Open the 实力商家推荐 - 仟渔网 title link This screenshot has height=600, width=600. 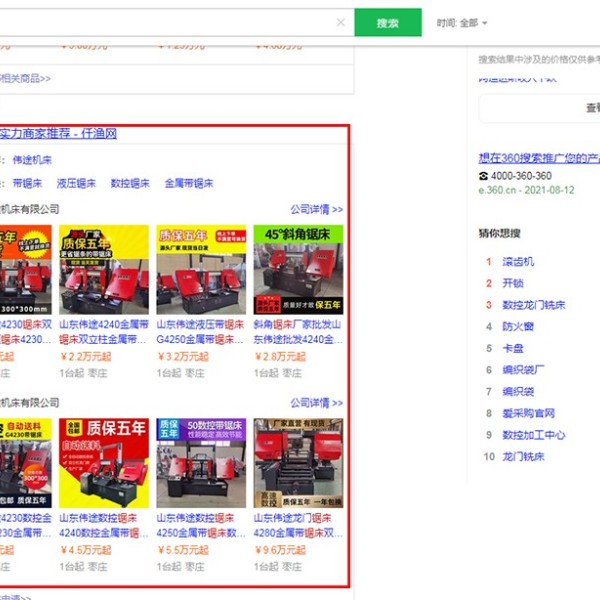(58, 133)
